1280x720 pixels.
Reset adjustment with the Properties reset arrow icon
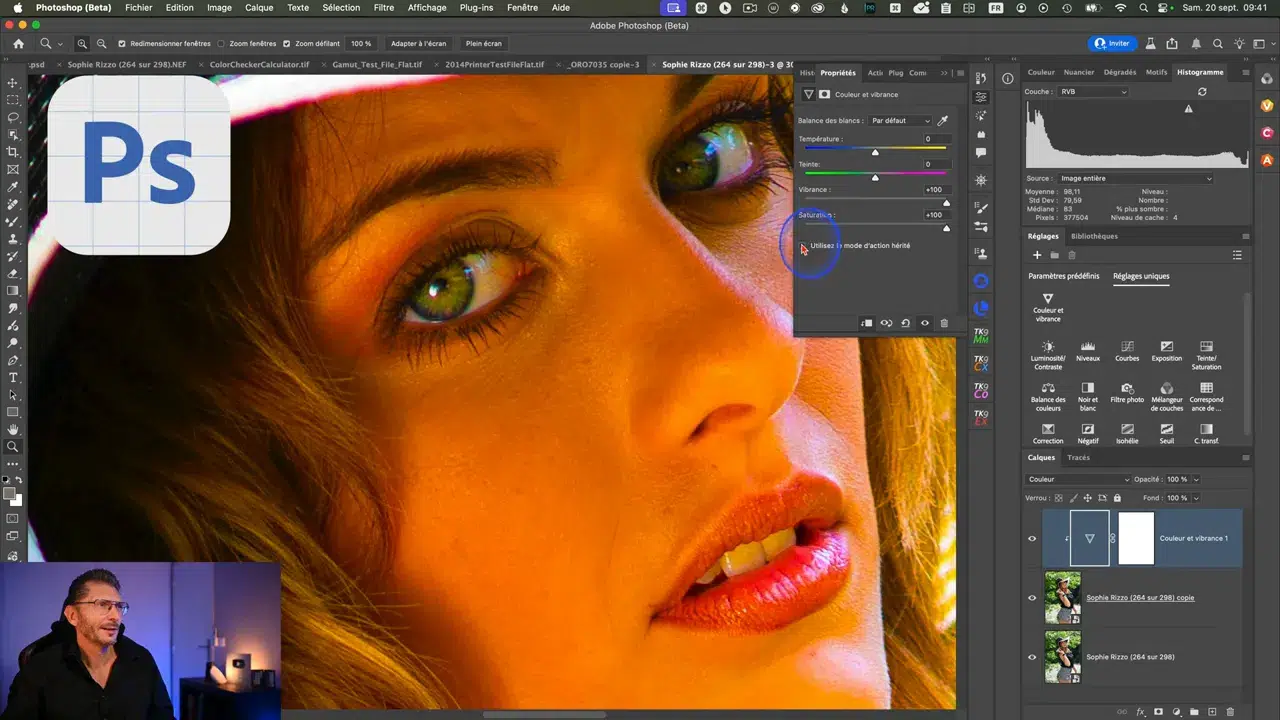(905, 323)
